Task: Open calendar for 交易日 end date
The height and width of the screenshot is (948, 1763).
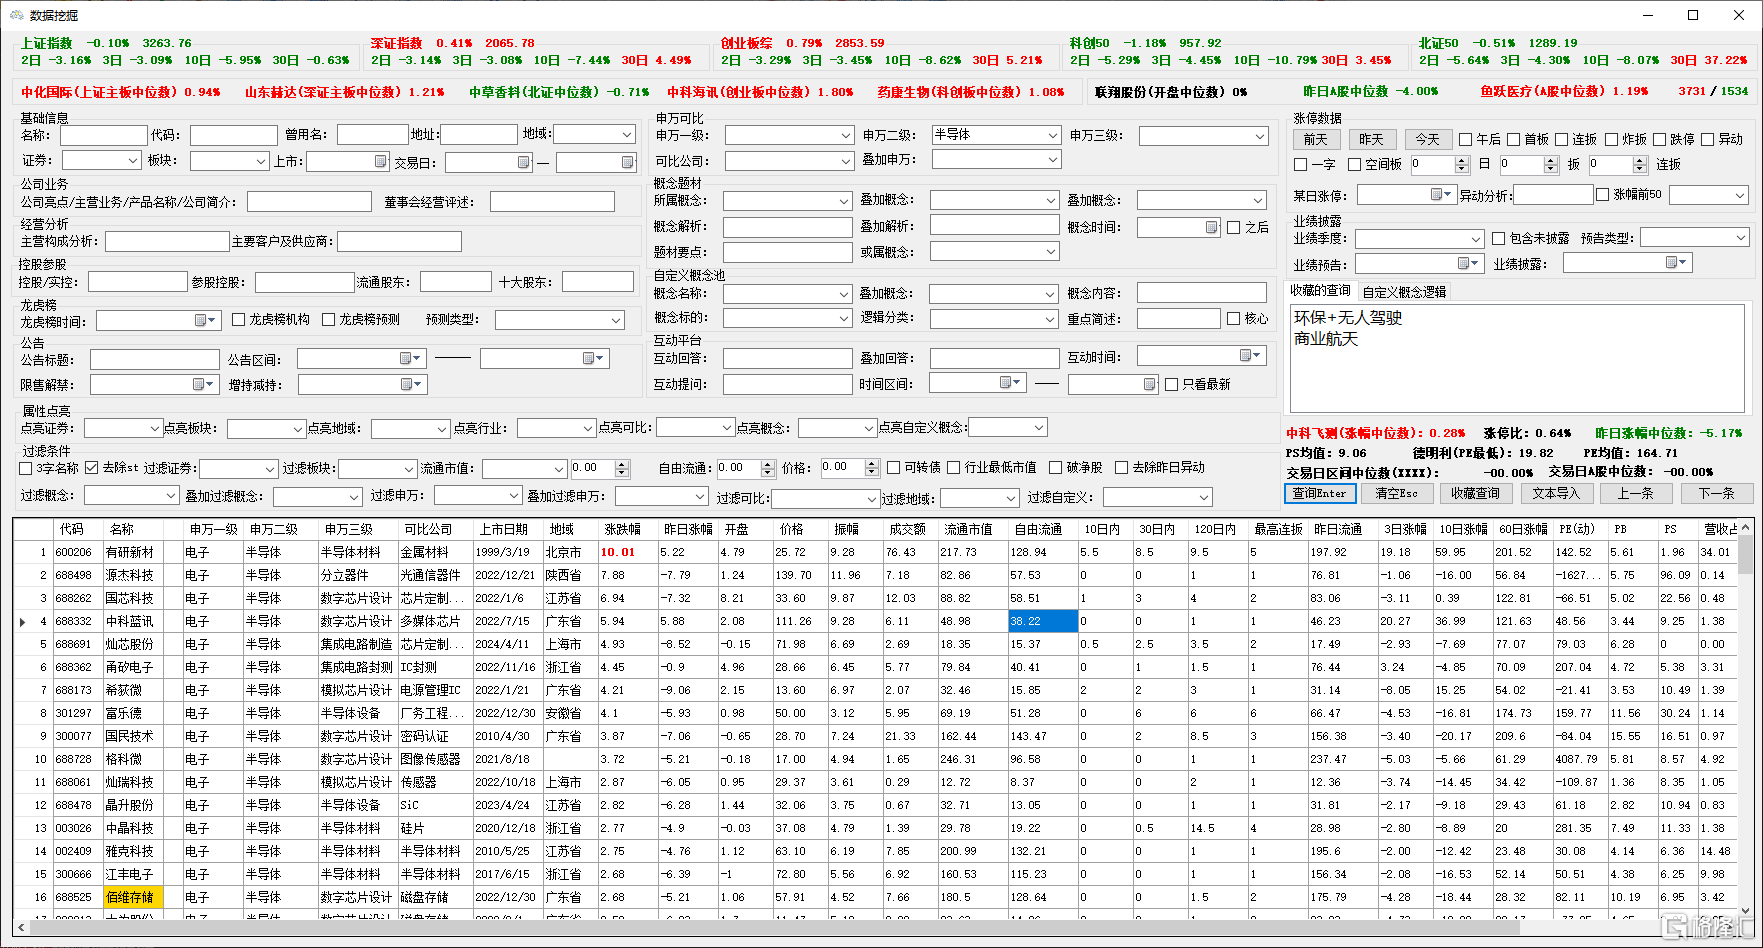Action: pos(627,162)
